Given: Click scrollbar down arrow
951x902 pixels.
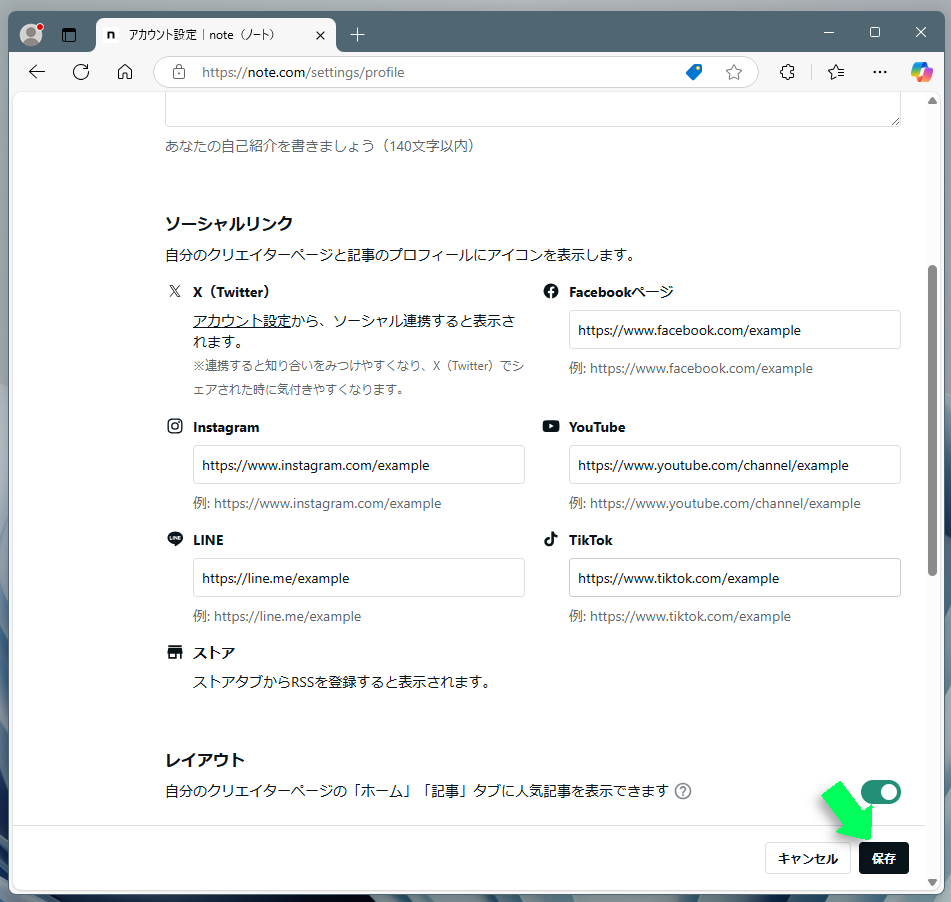Looking at the screenshot, I should 932,883.
